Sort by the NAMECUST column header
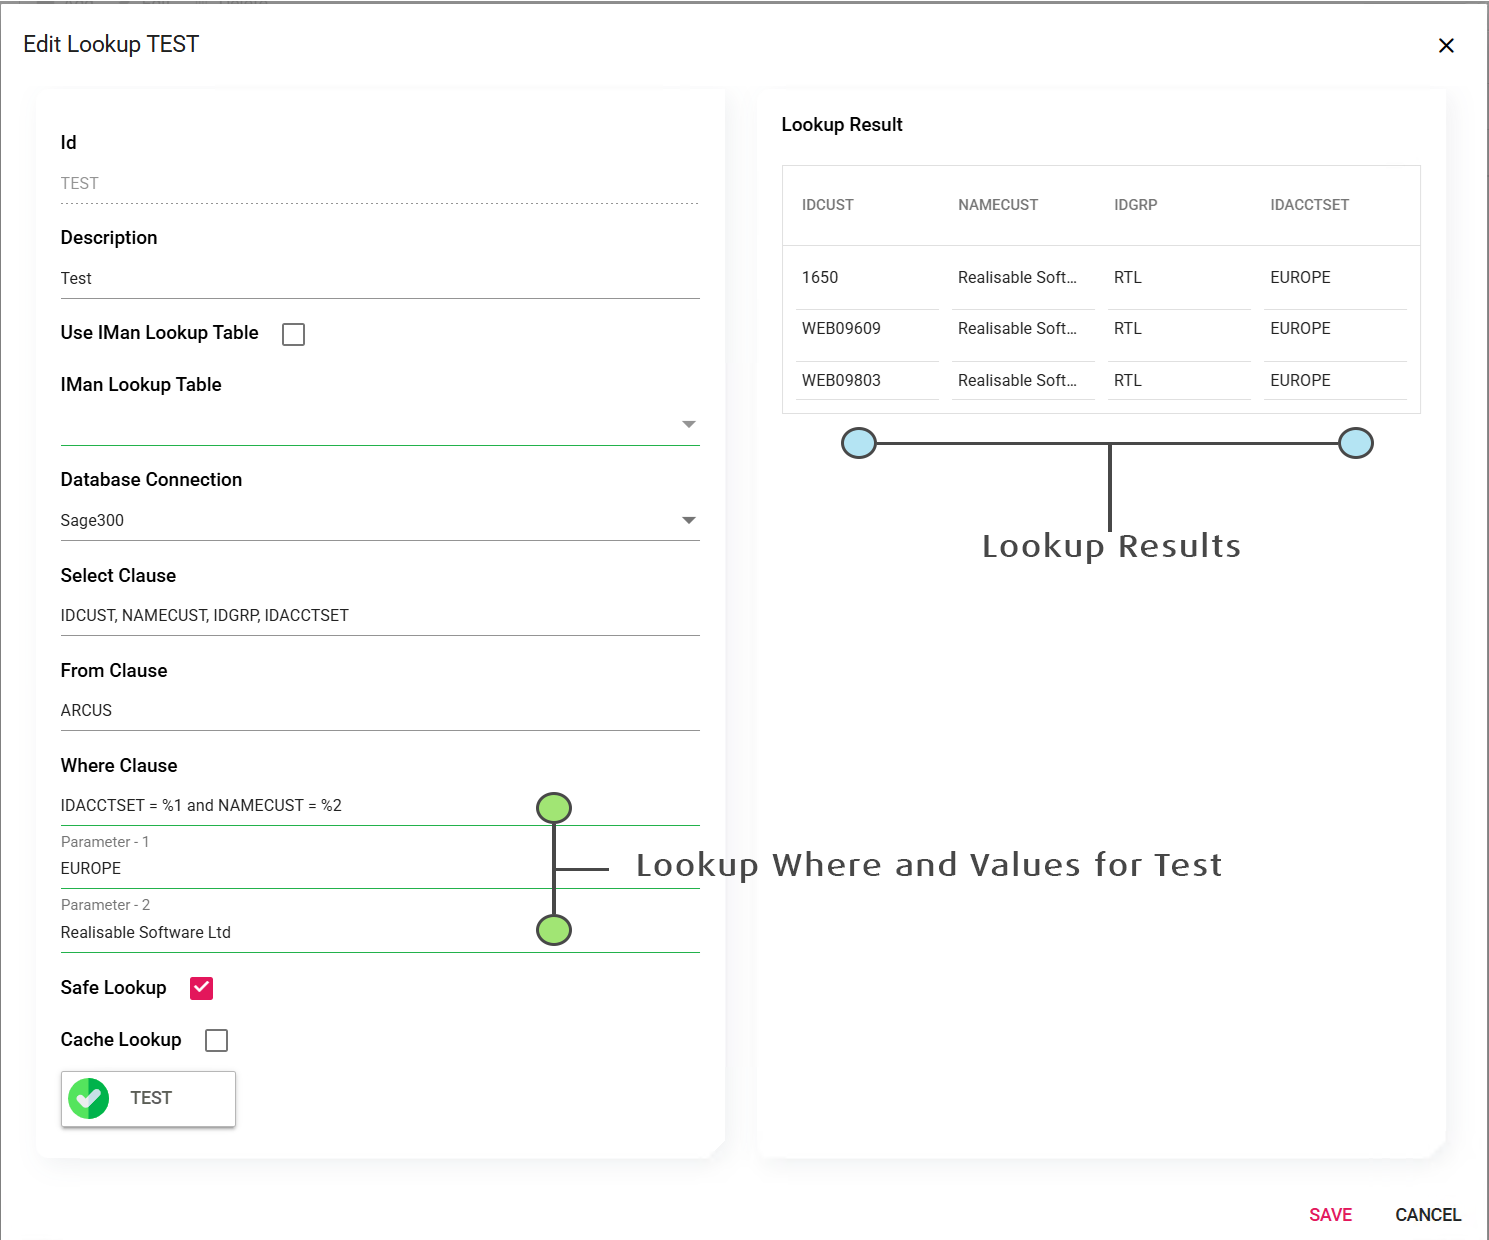The image size is (1489, 1240). tap(997, 205)
